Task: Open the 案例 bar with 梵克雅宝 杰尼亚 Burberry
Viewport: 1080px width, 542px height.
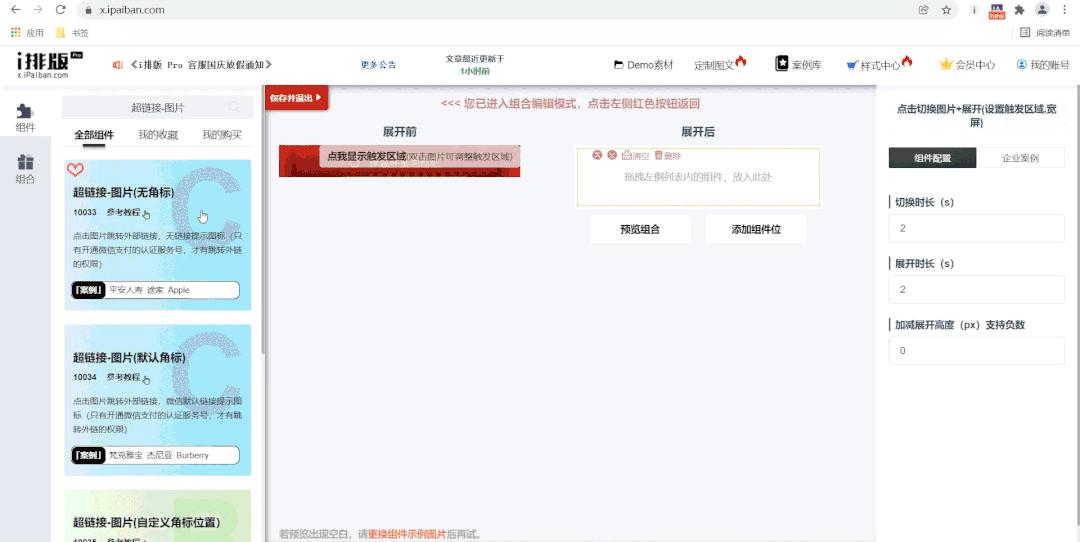Action: pos(156,455)
